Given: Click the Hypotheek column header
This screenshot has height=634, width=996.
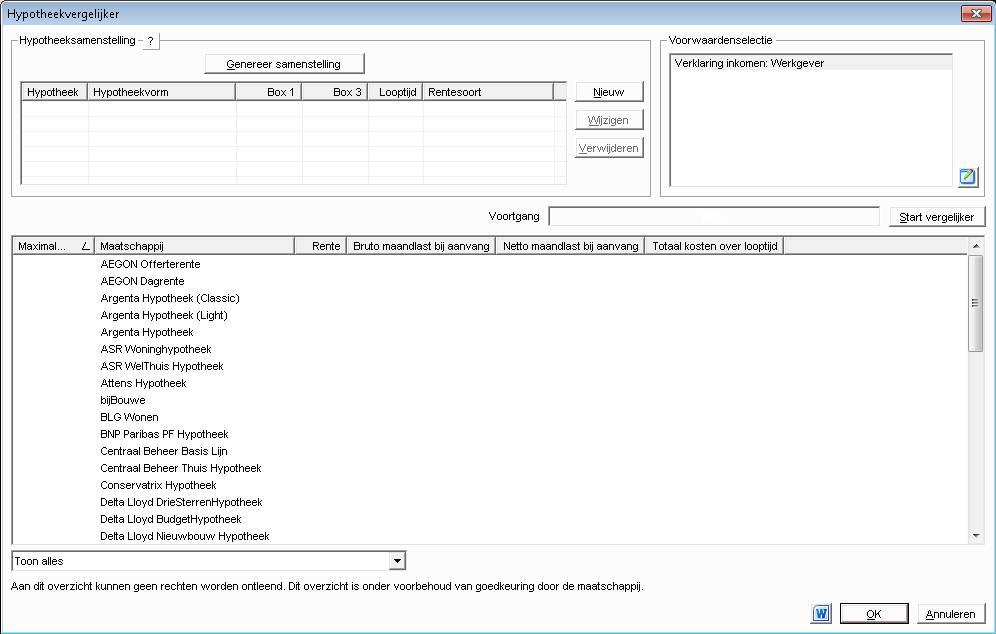Looking at the screenshot, I should [x=55, y=92].
